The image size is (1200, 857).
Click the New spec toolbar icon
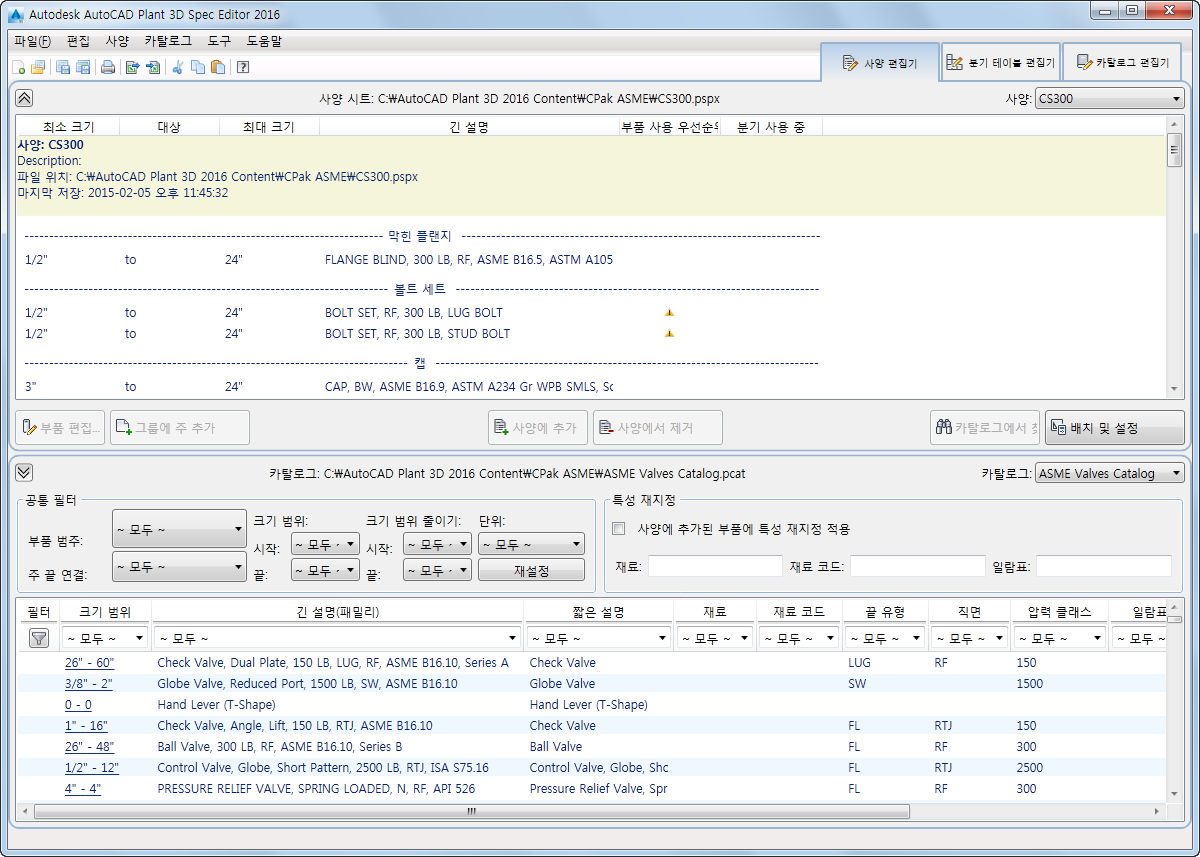tap(18, 68)
